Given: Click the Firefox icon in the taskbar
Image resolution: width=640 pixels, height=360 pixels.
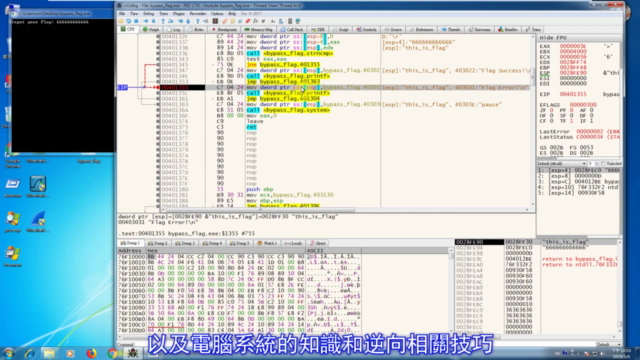Looking at the screenshot, I should click(x=91, y=353).
